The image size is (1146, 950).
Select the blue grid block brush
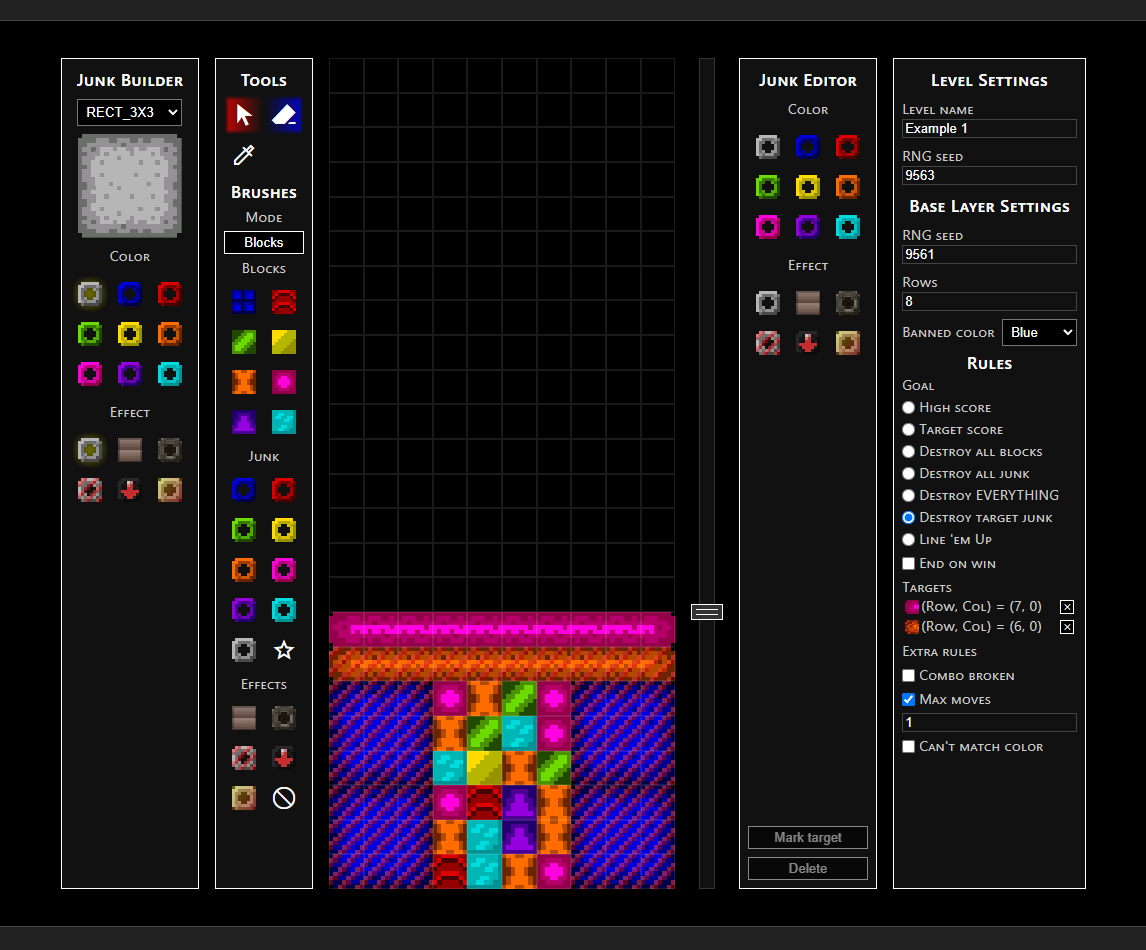click(x=243, y=301)
